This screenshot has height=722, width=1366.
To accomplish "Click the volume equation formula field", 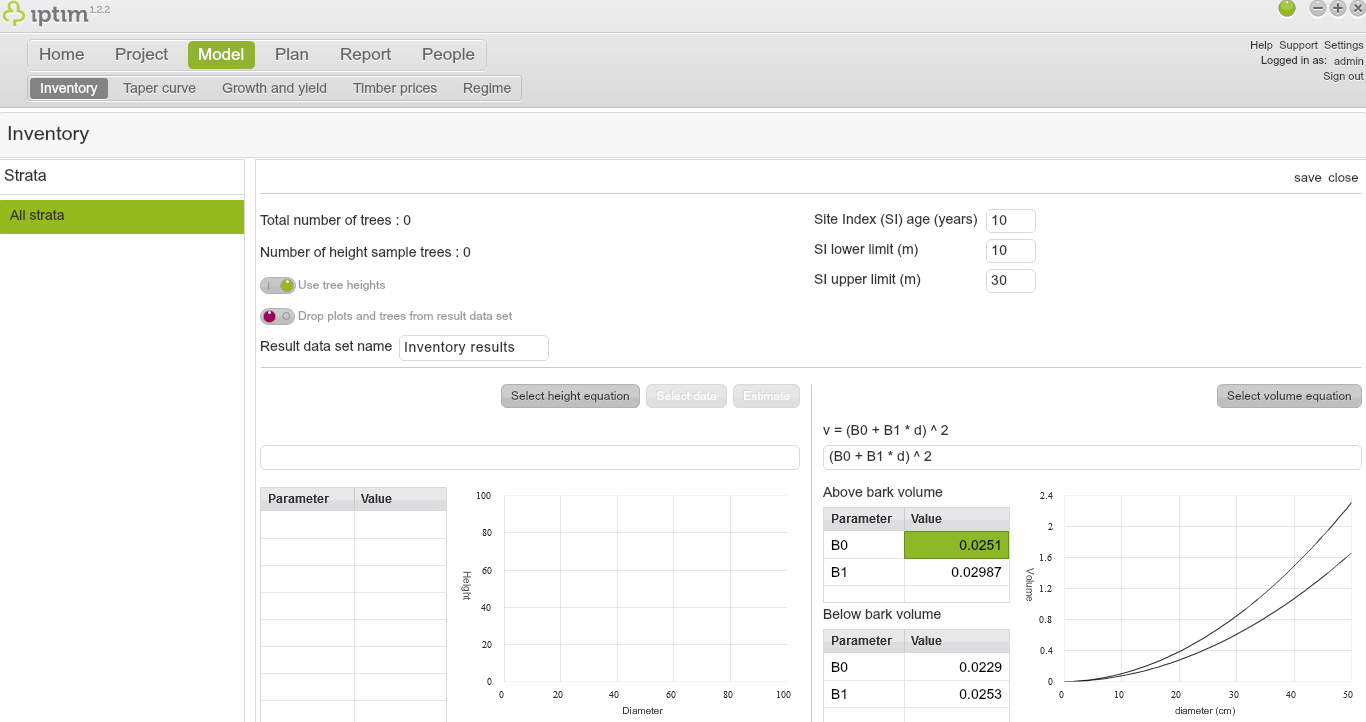I will click(1091, 457).
